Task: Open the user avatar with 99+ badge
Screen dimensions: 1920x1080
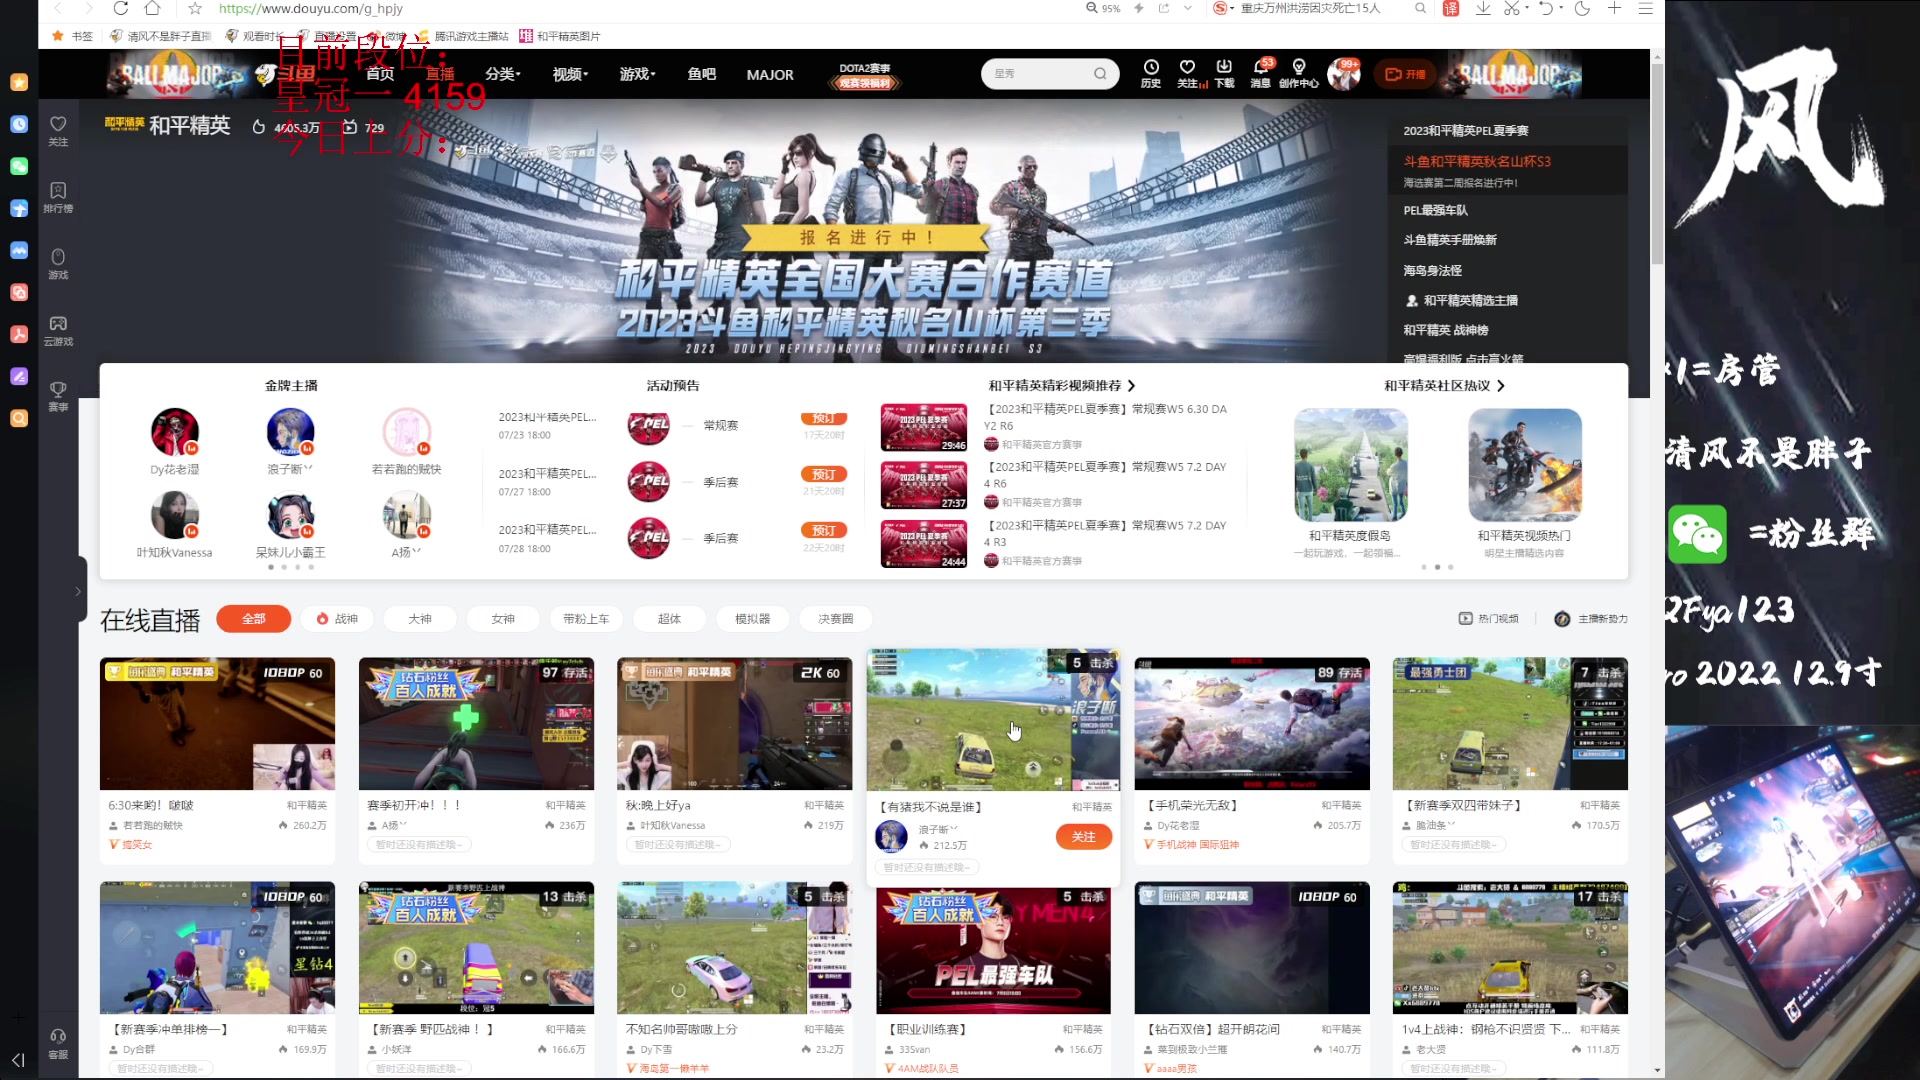Action: [1343, 73]
